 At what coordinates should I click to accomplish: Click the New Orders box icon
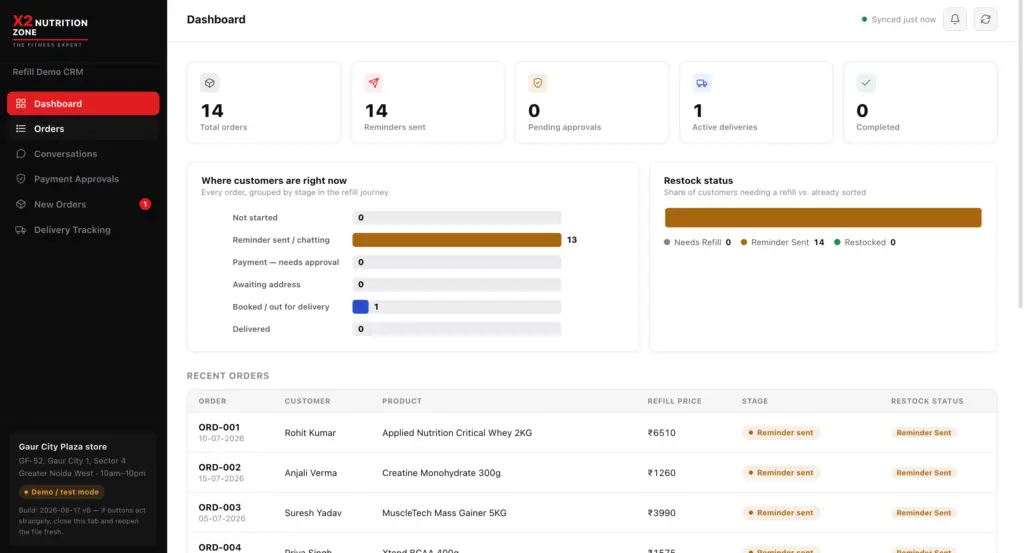pos(21,204)
